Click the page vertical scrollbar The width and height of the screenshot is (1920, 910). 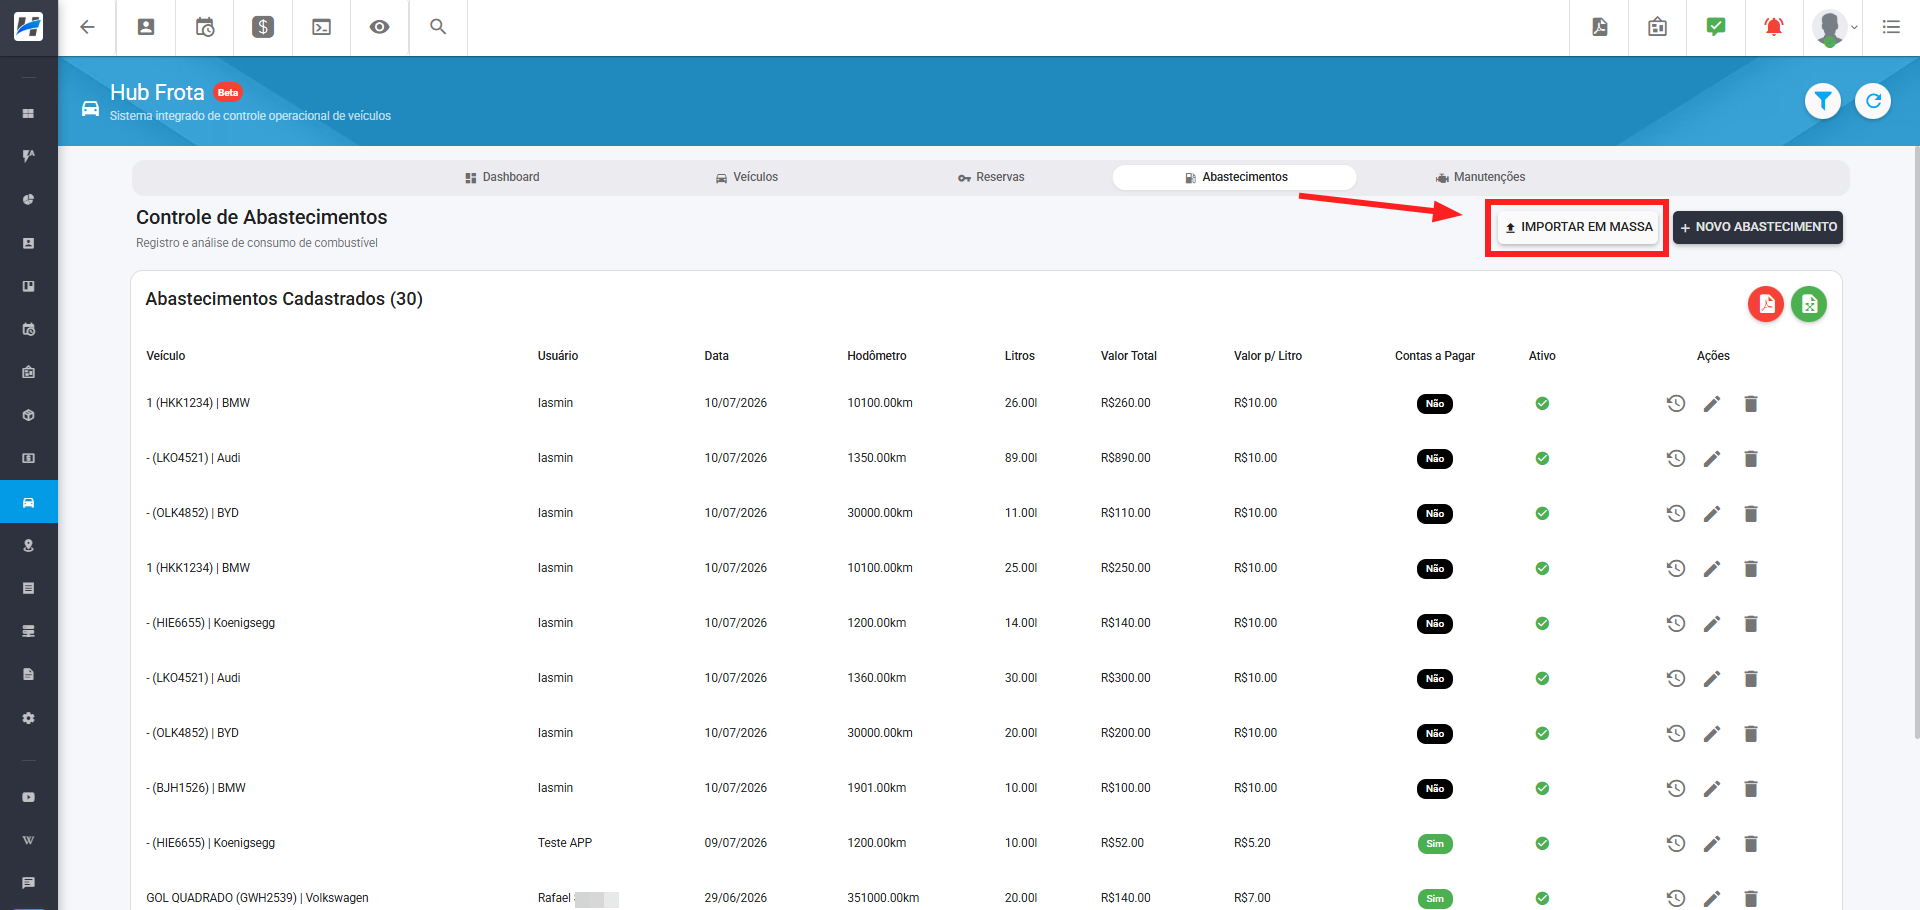(1916, 440)
